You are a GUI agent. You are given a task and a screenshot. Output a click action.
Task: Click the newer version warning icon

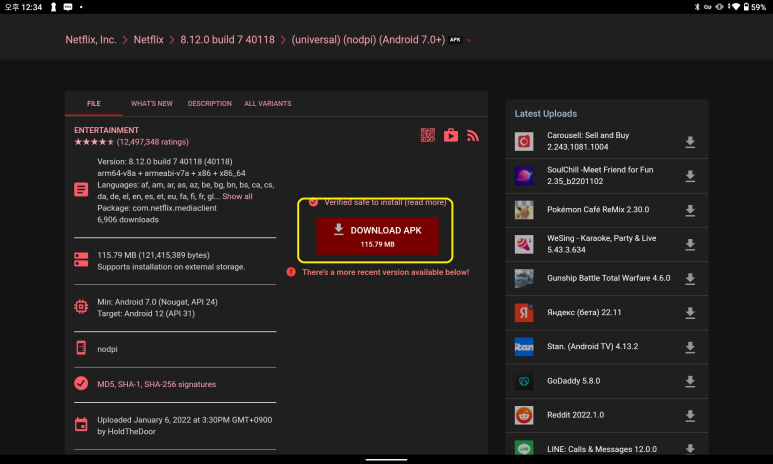[x=291, y=272]
